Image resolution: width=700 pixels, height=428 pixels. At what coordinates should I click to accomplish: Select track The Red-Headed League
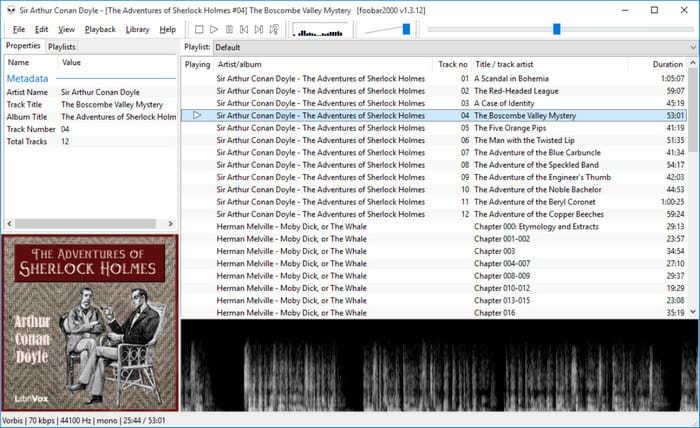pyautogui.click(x=433, y=91)
